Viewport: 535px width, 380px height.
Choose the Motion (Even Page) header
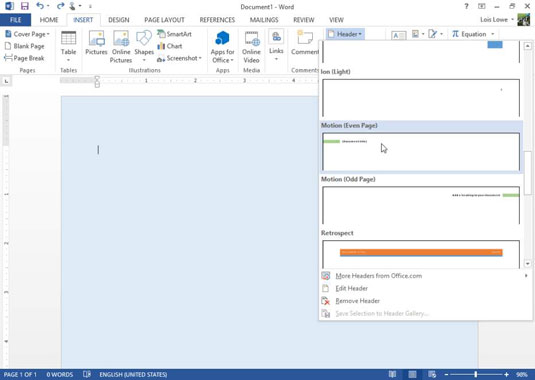tap(421, 152)
